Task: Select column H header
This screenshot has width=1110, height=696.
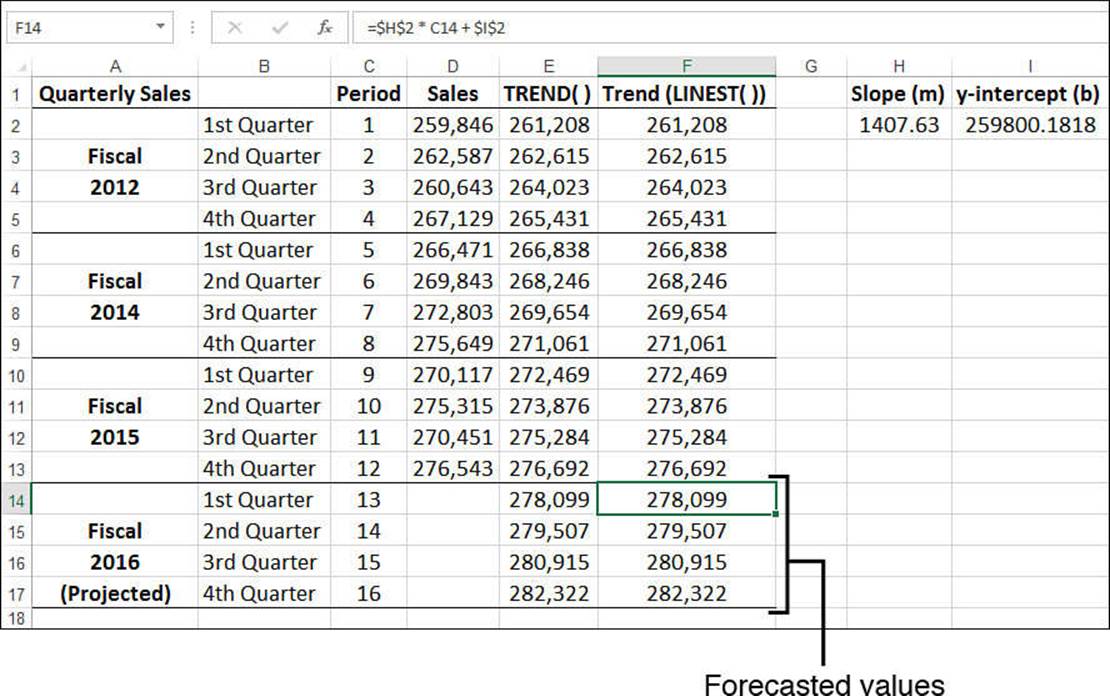Action: pos(899,66)
